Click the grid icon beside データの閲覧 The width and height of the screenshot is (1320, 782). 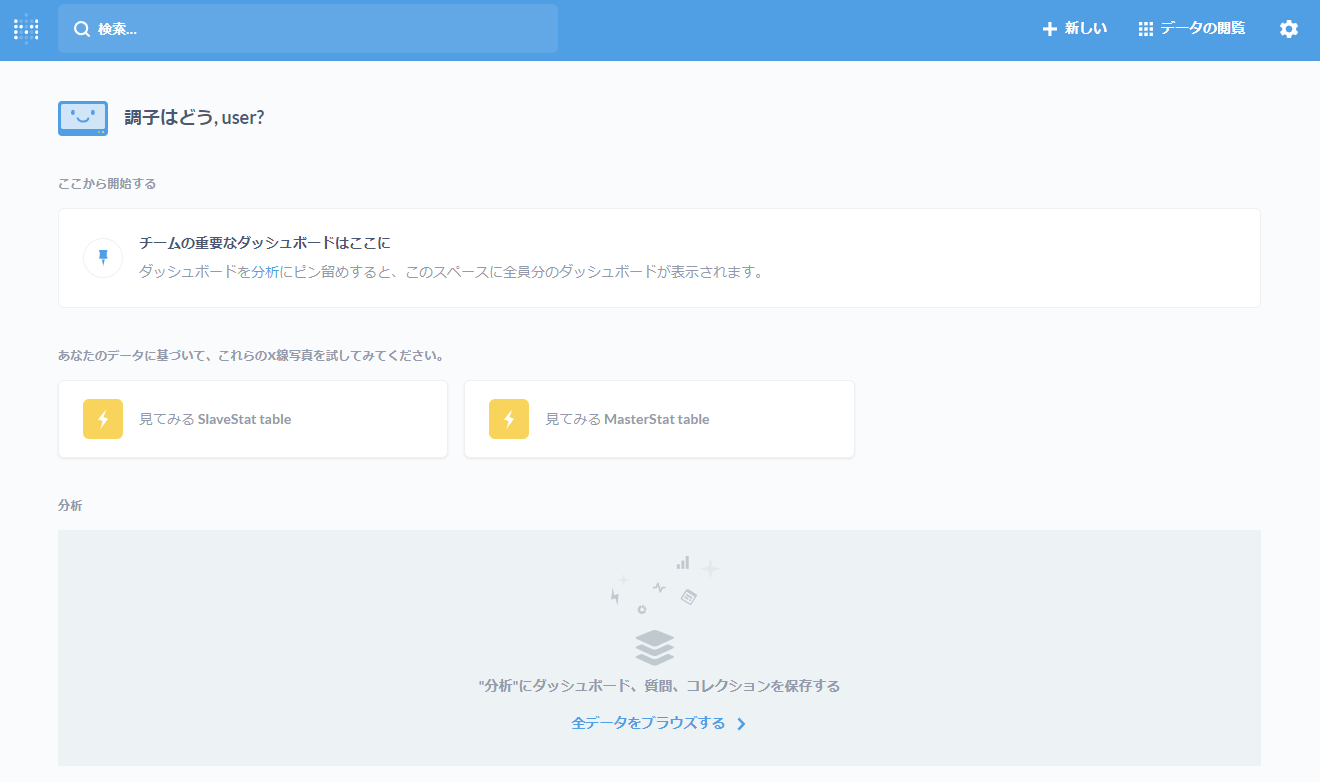[1146, 29]
